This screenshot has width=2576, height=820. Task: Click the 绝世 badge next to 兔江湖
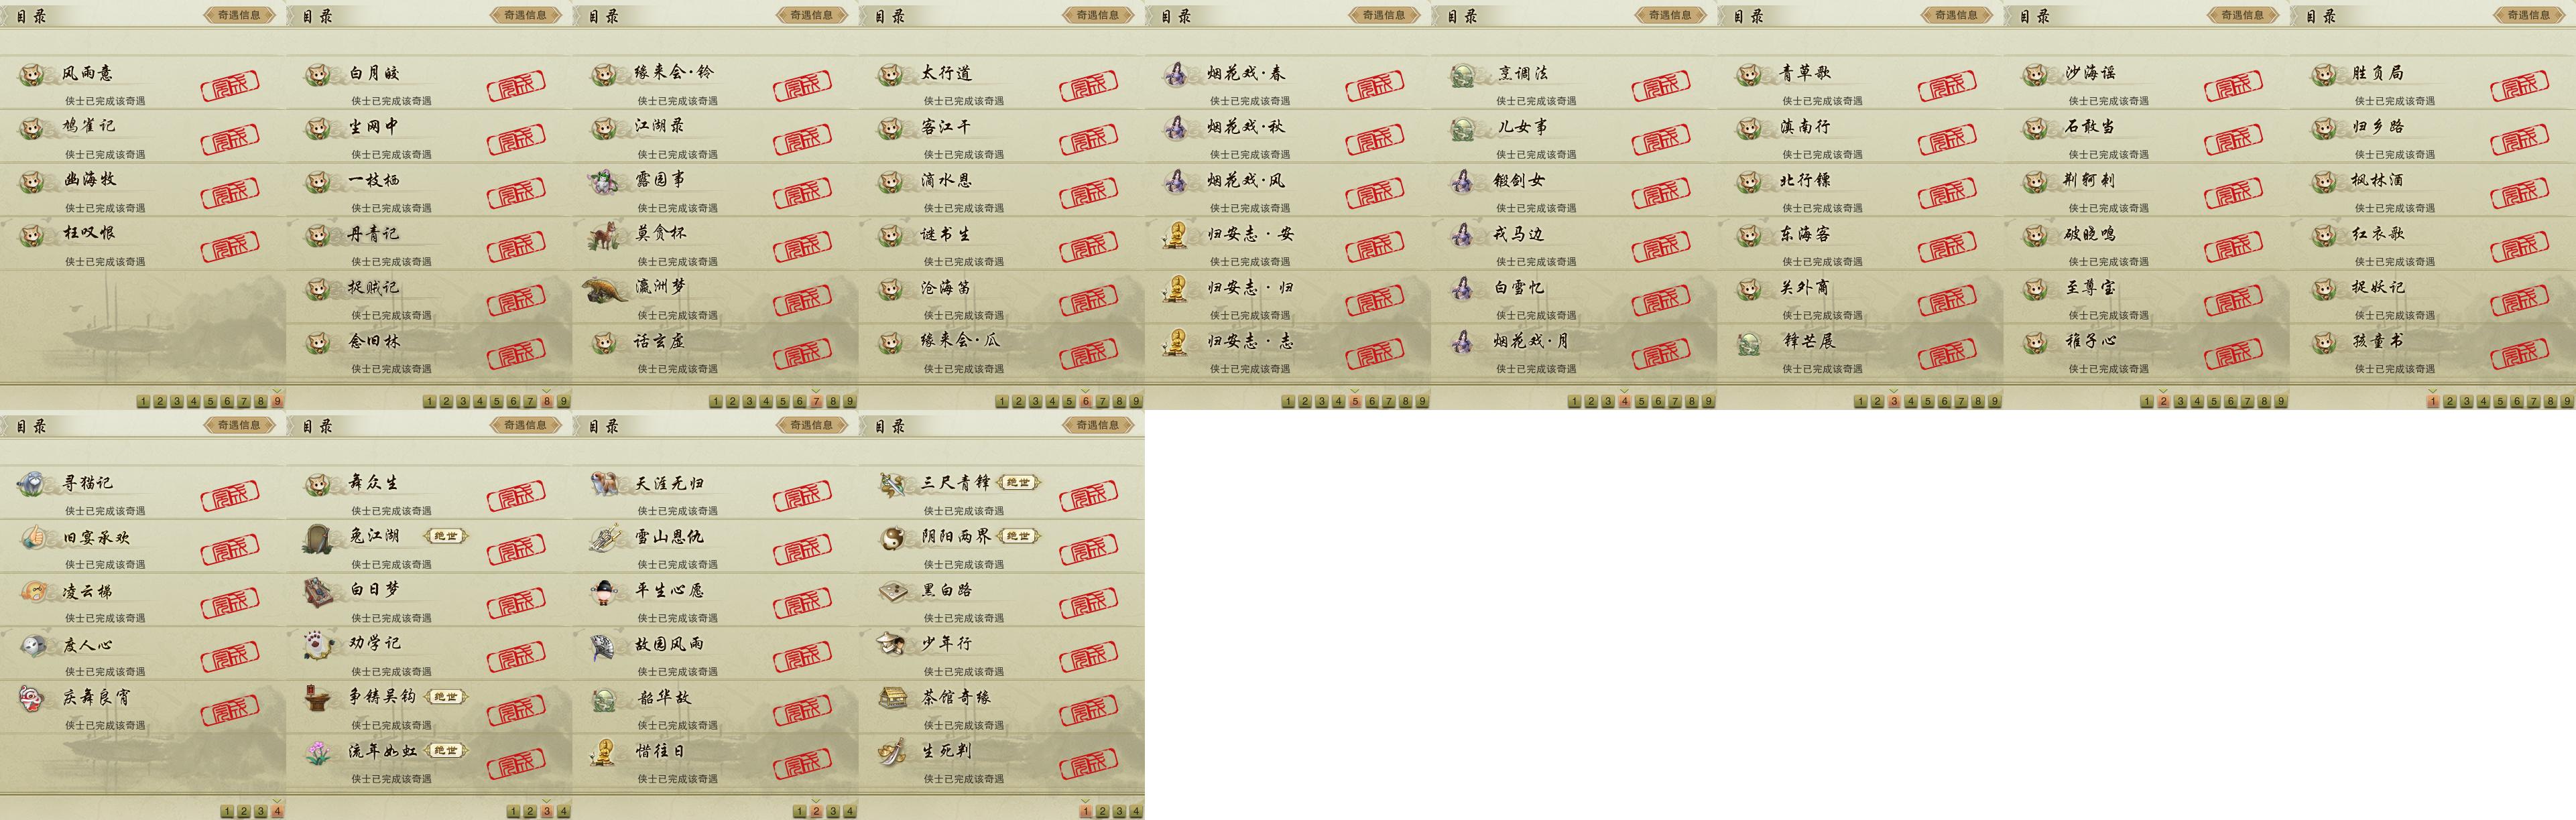coord(446,536)
